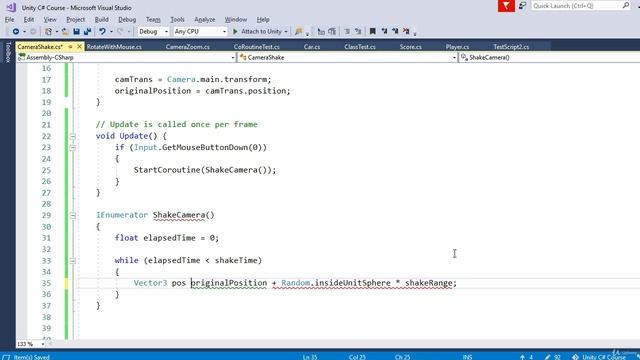Open the Any CPU platform dropdown
Image resolution: width=640 pixels, height=360 pixels.
coord(200,31)
